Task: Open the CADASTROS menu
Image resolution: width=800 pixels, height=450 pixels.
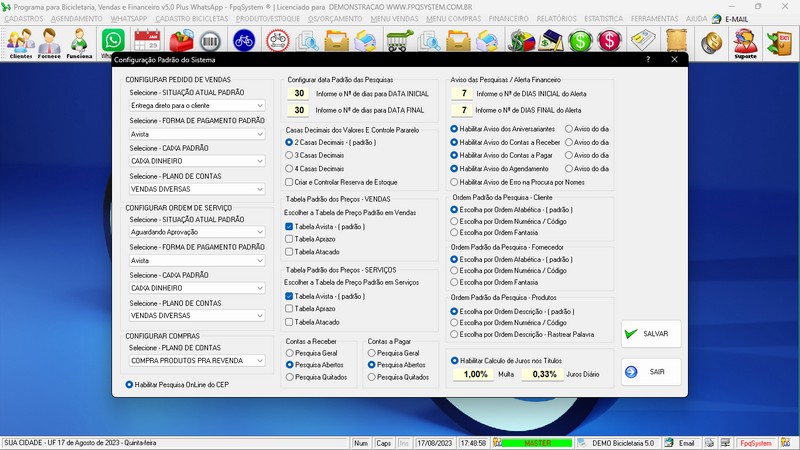Action: [x=24, y=19]
